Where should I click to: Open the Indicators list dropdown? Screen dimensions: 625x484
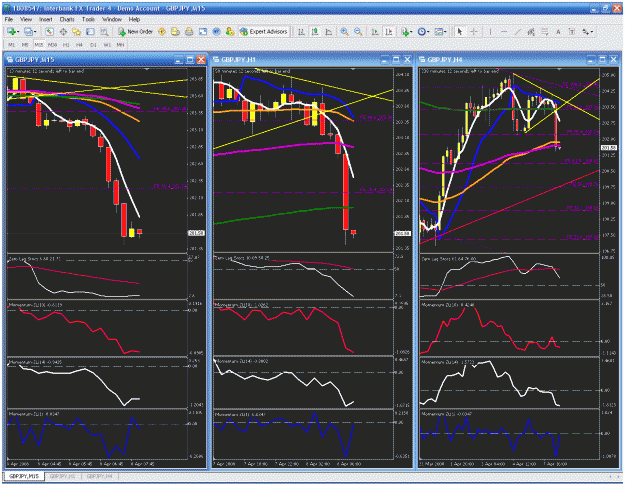[407, 31]
